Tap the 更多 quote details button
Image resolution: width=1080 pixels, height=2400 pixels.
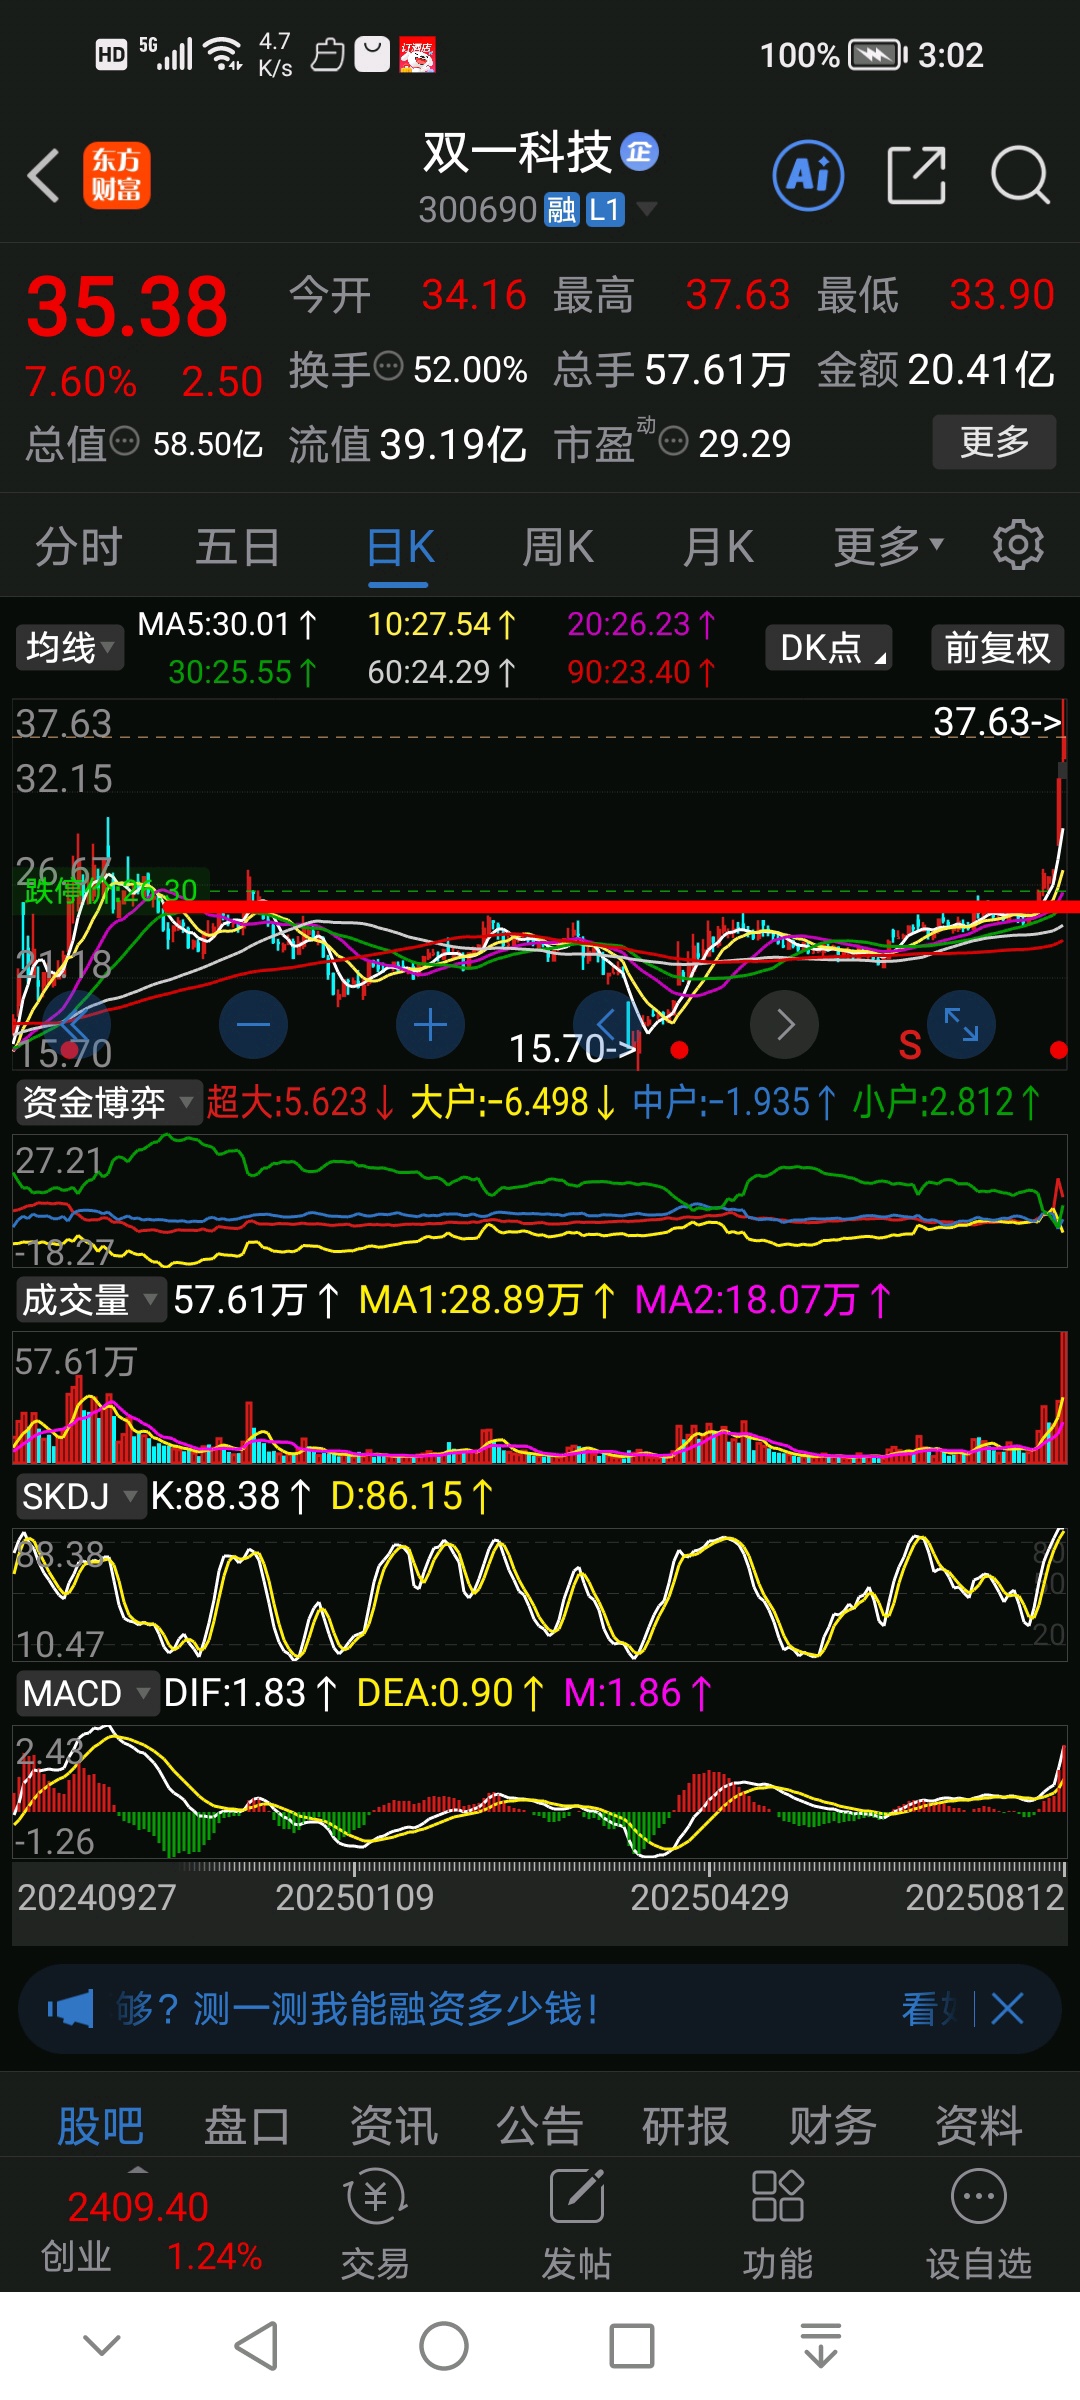(x=994, y=441)
